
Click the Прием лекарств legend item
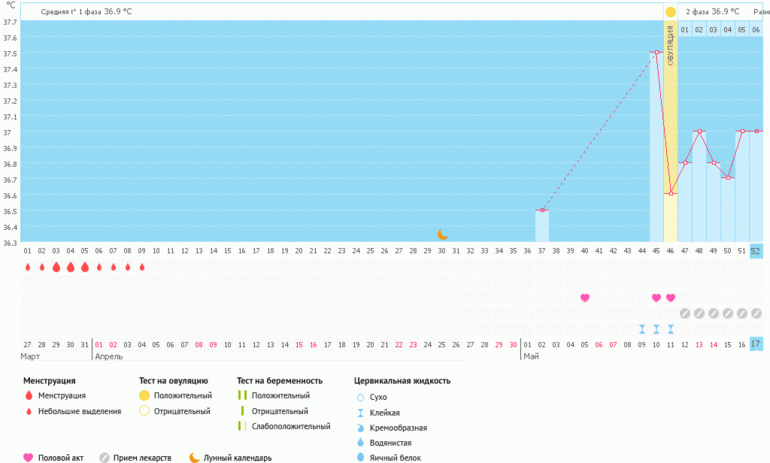click(x=134, y=458)
